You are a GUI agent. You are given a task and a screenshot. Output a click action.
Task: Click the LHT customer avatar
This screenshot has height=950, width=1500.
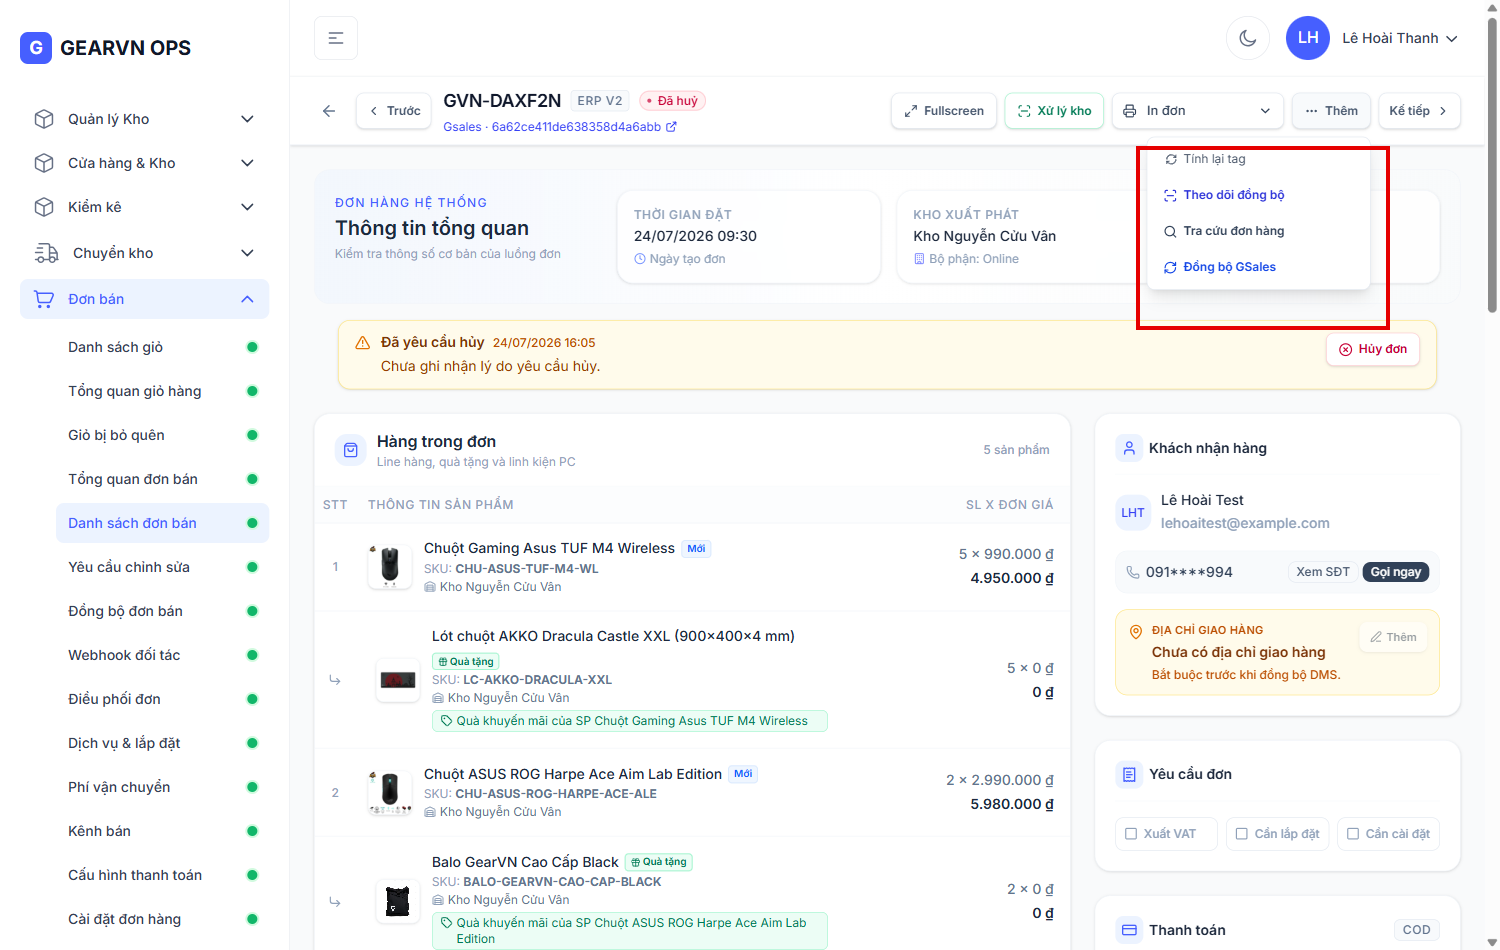coord(1133,512)
